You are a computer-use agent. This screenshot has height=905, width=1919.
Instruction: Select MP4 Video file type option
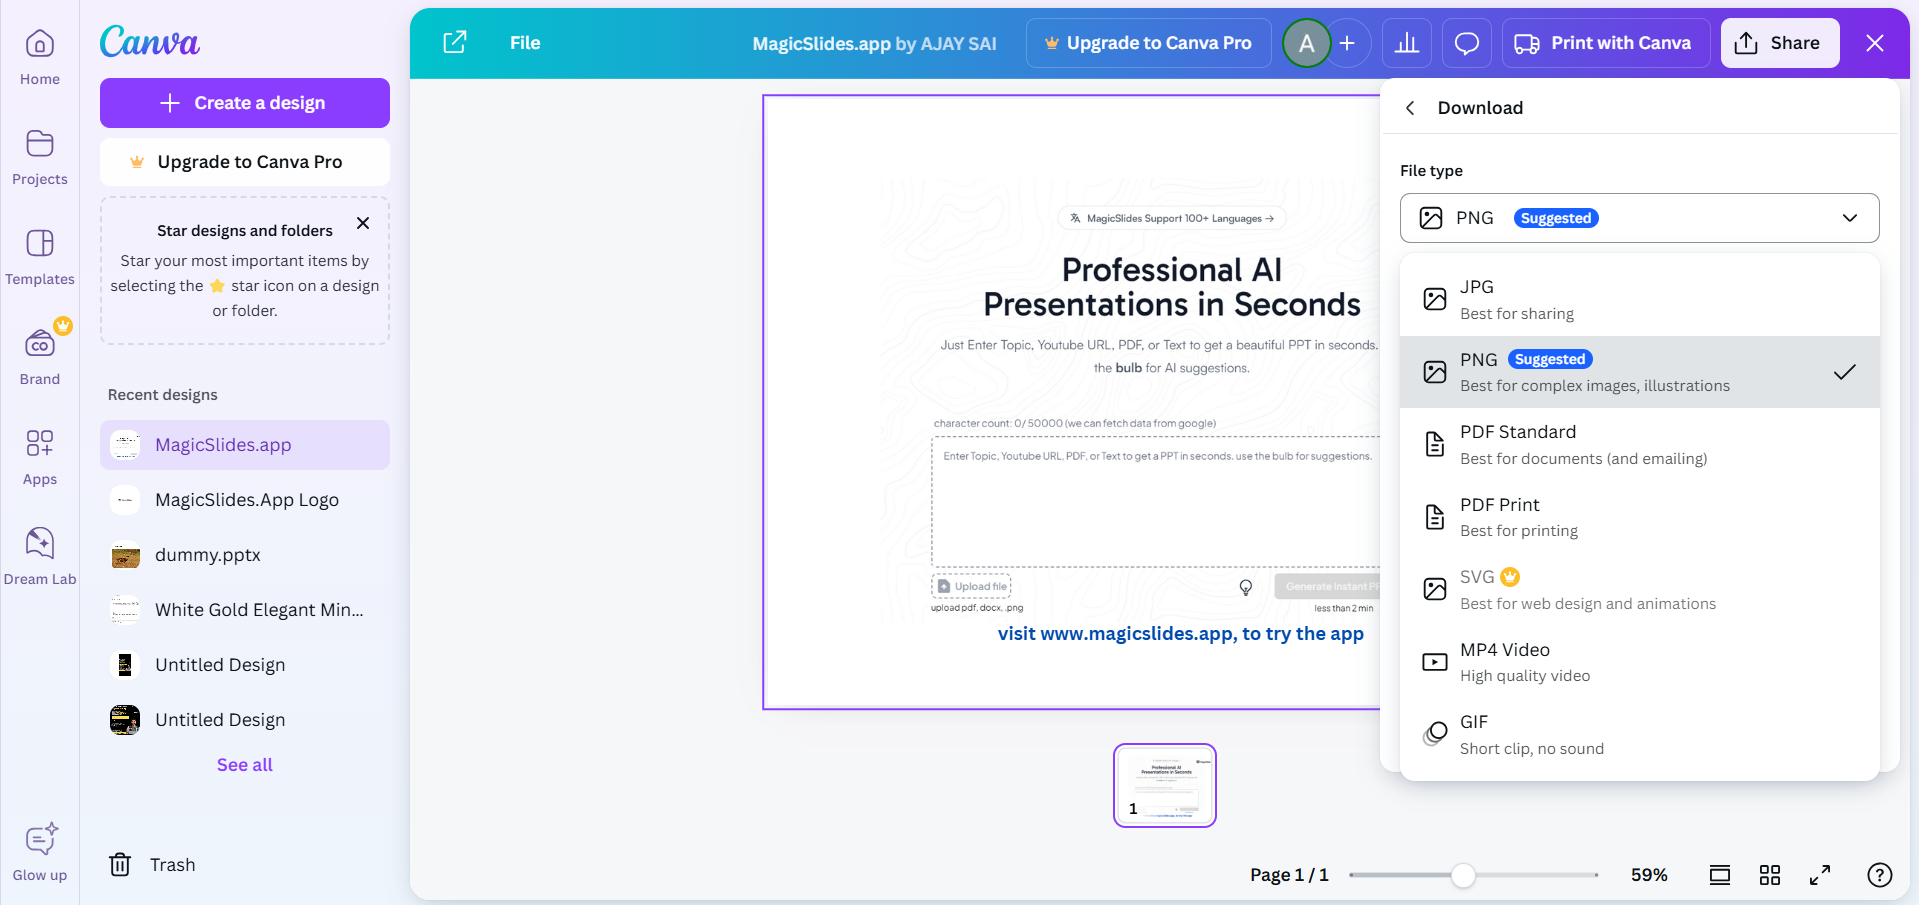pyautogui.click(x=1640, y=662)
